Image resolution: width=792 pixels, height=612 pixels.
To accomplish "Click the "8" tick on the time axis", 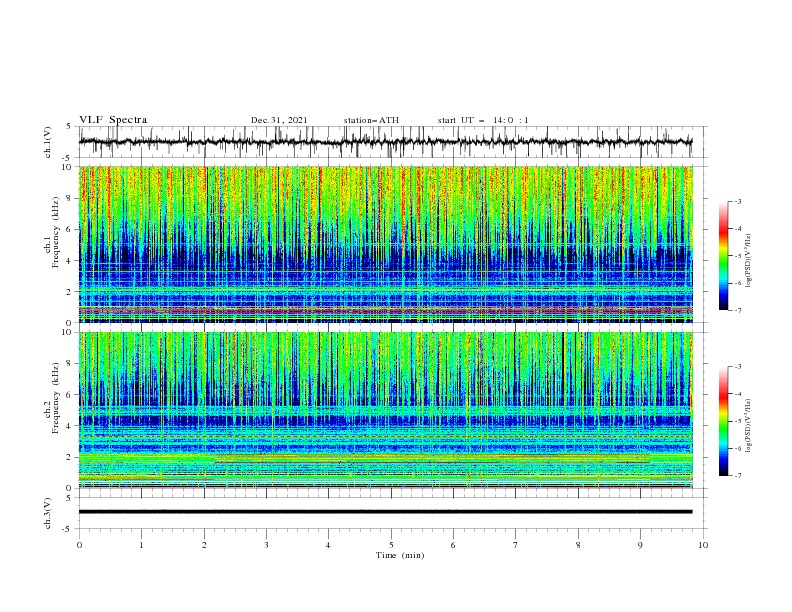I will (578, 545).
